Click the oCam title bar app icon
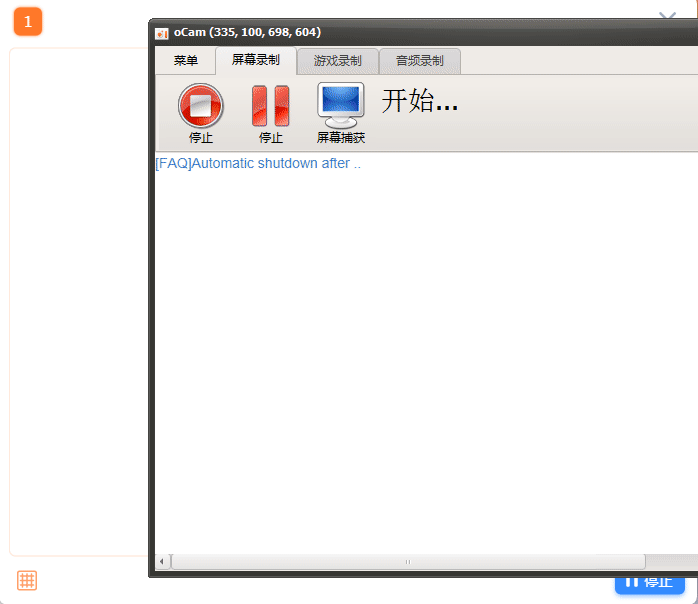 162,33
